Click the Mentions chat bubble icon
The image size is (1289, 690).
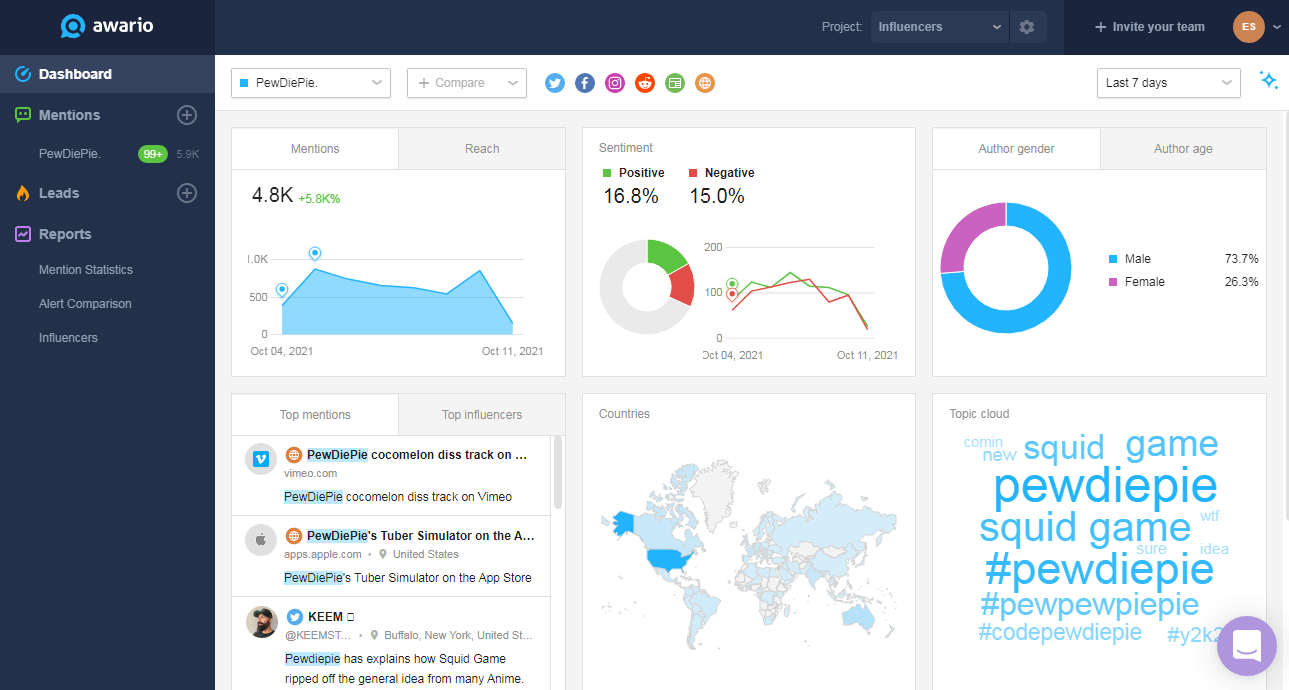[x=23, y=115]
